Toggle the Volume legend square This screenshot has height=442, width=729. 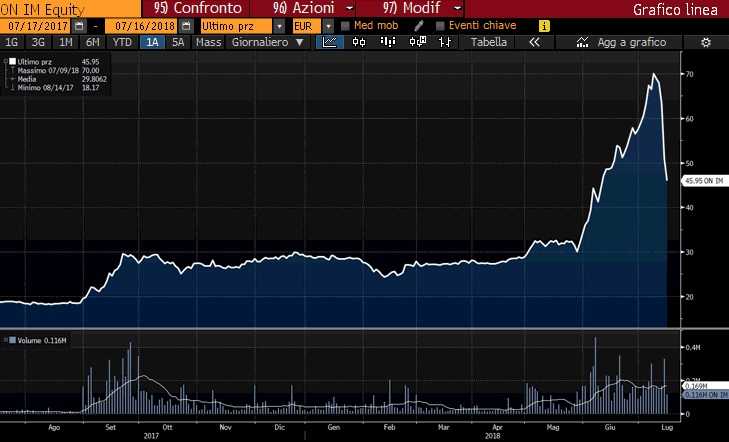click(x=13, y=340)
